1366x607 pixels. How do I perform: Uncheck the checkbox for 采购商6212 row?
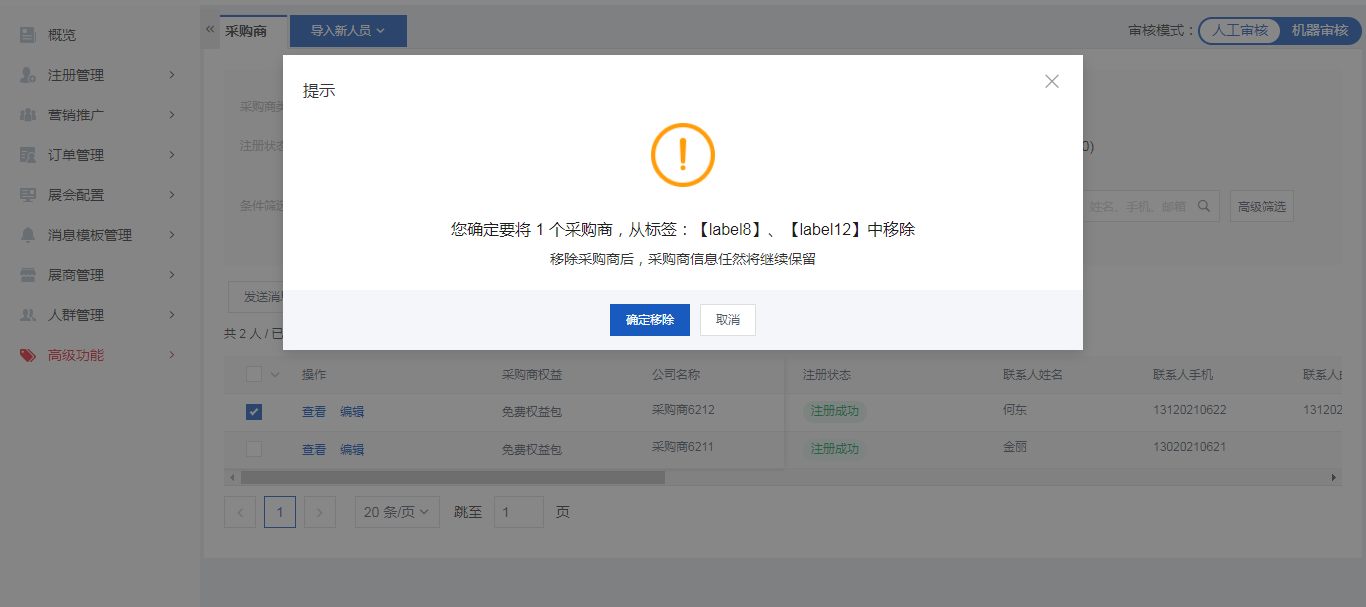coord(254,412)
